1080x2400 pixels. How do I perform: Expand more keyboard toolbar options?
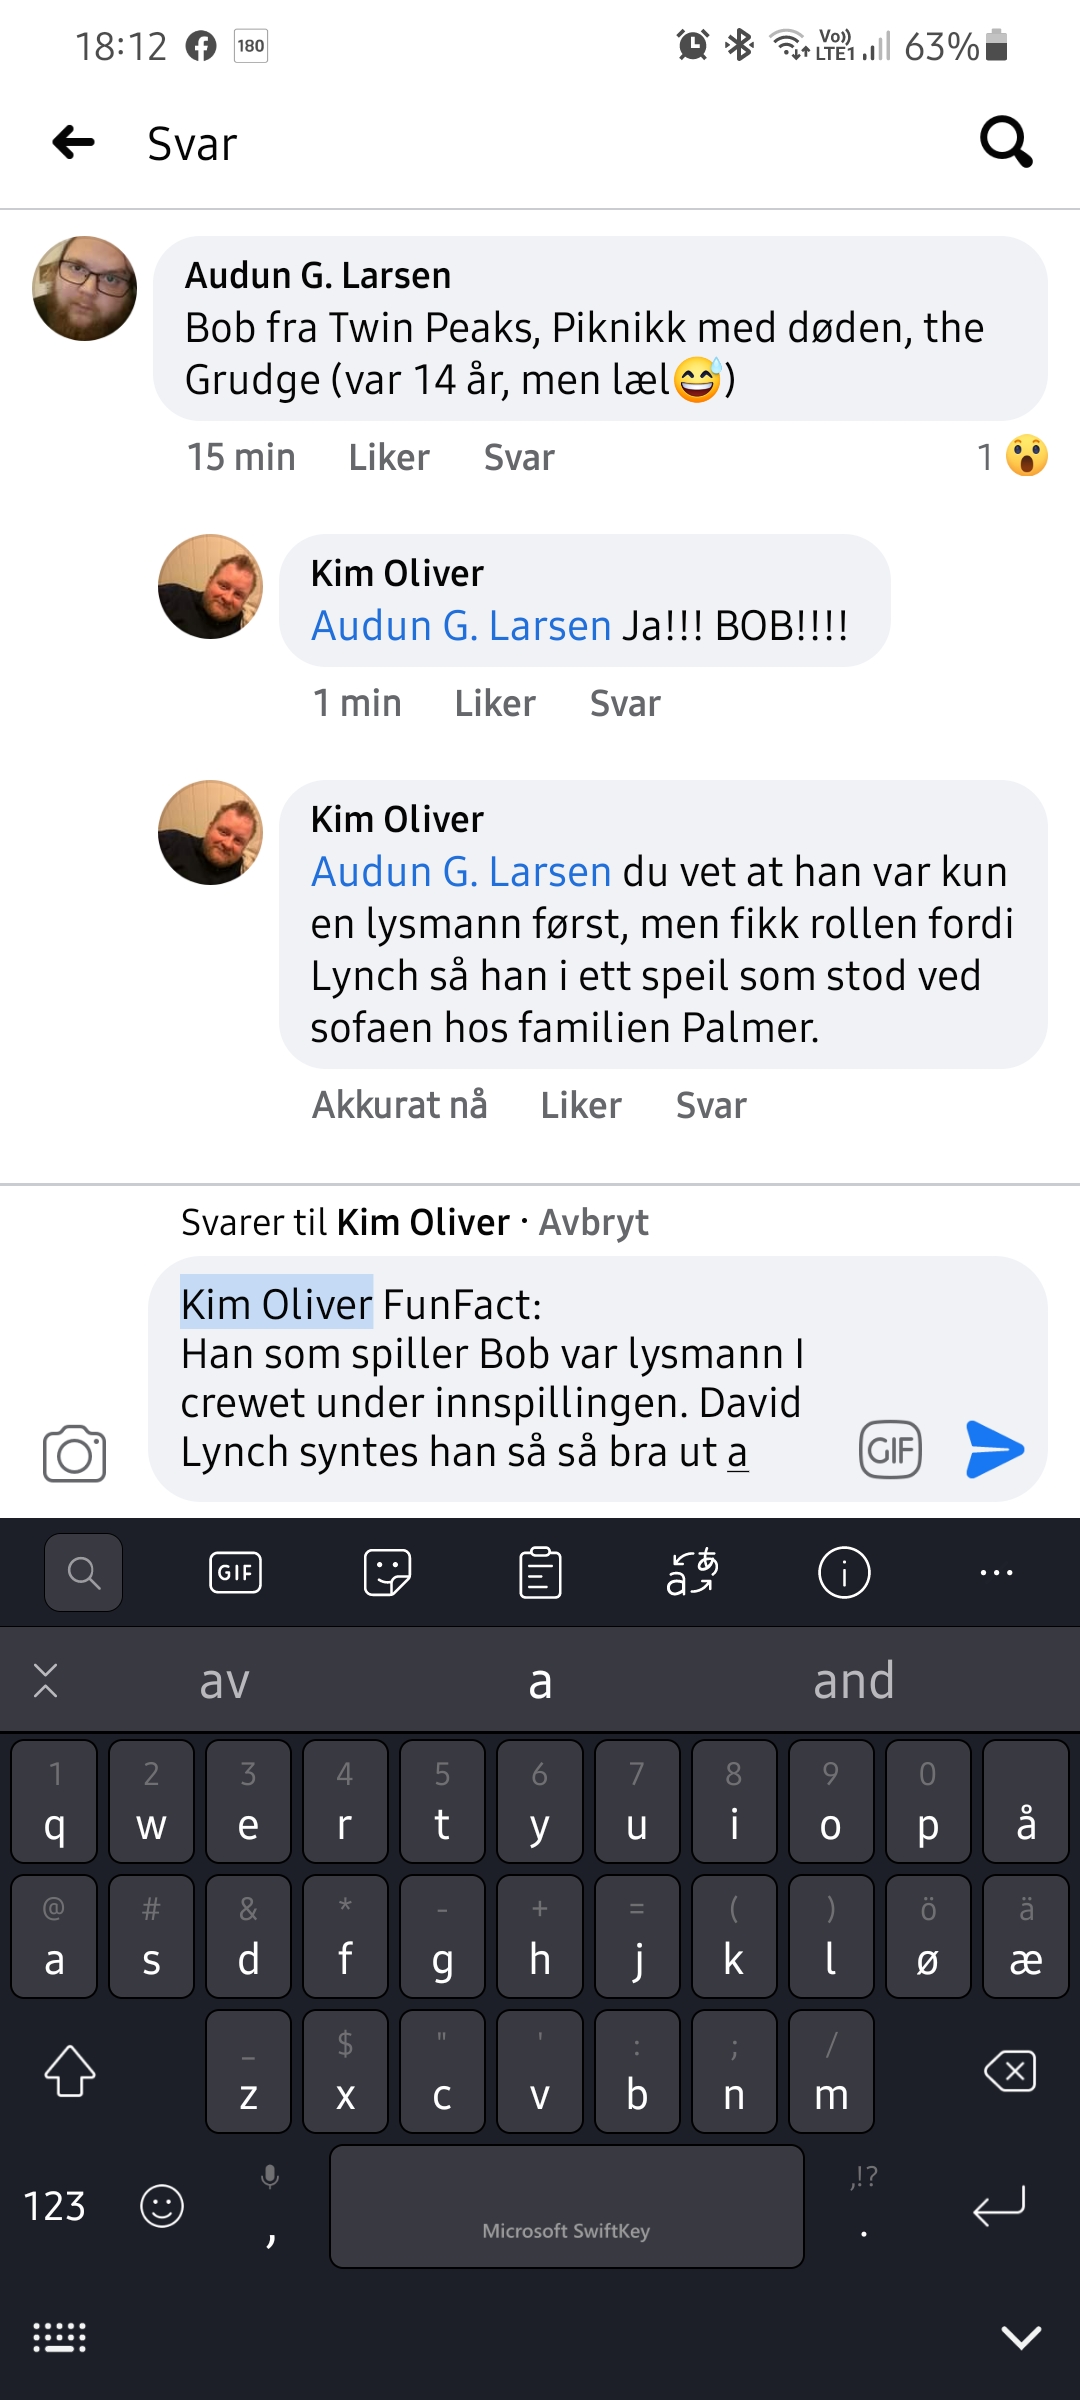click(996, 1573)
